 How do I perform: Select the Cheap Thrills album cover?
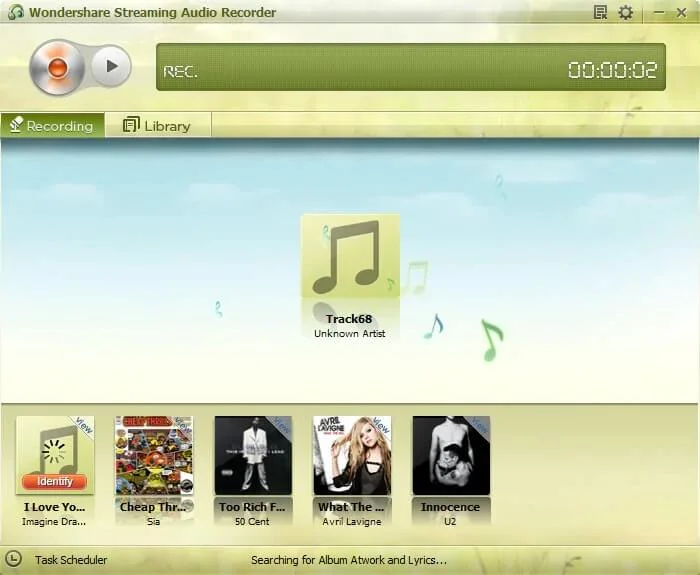point(154,455)
